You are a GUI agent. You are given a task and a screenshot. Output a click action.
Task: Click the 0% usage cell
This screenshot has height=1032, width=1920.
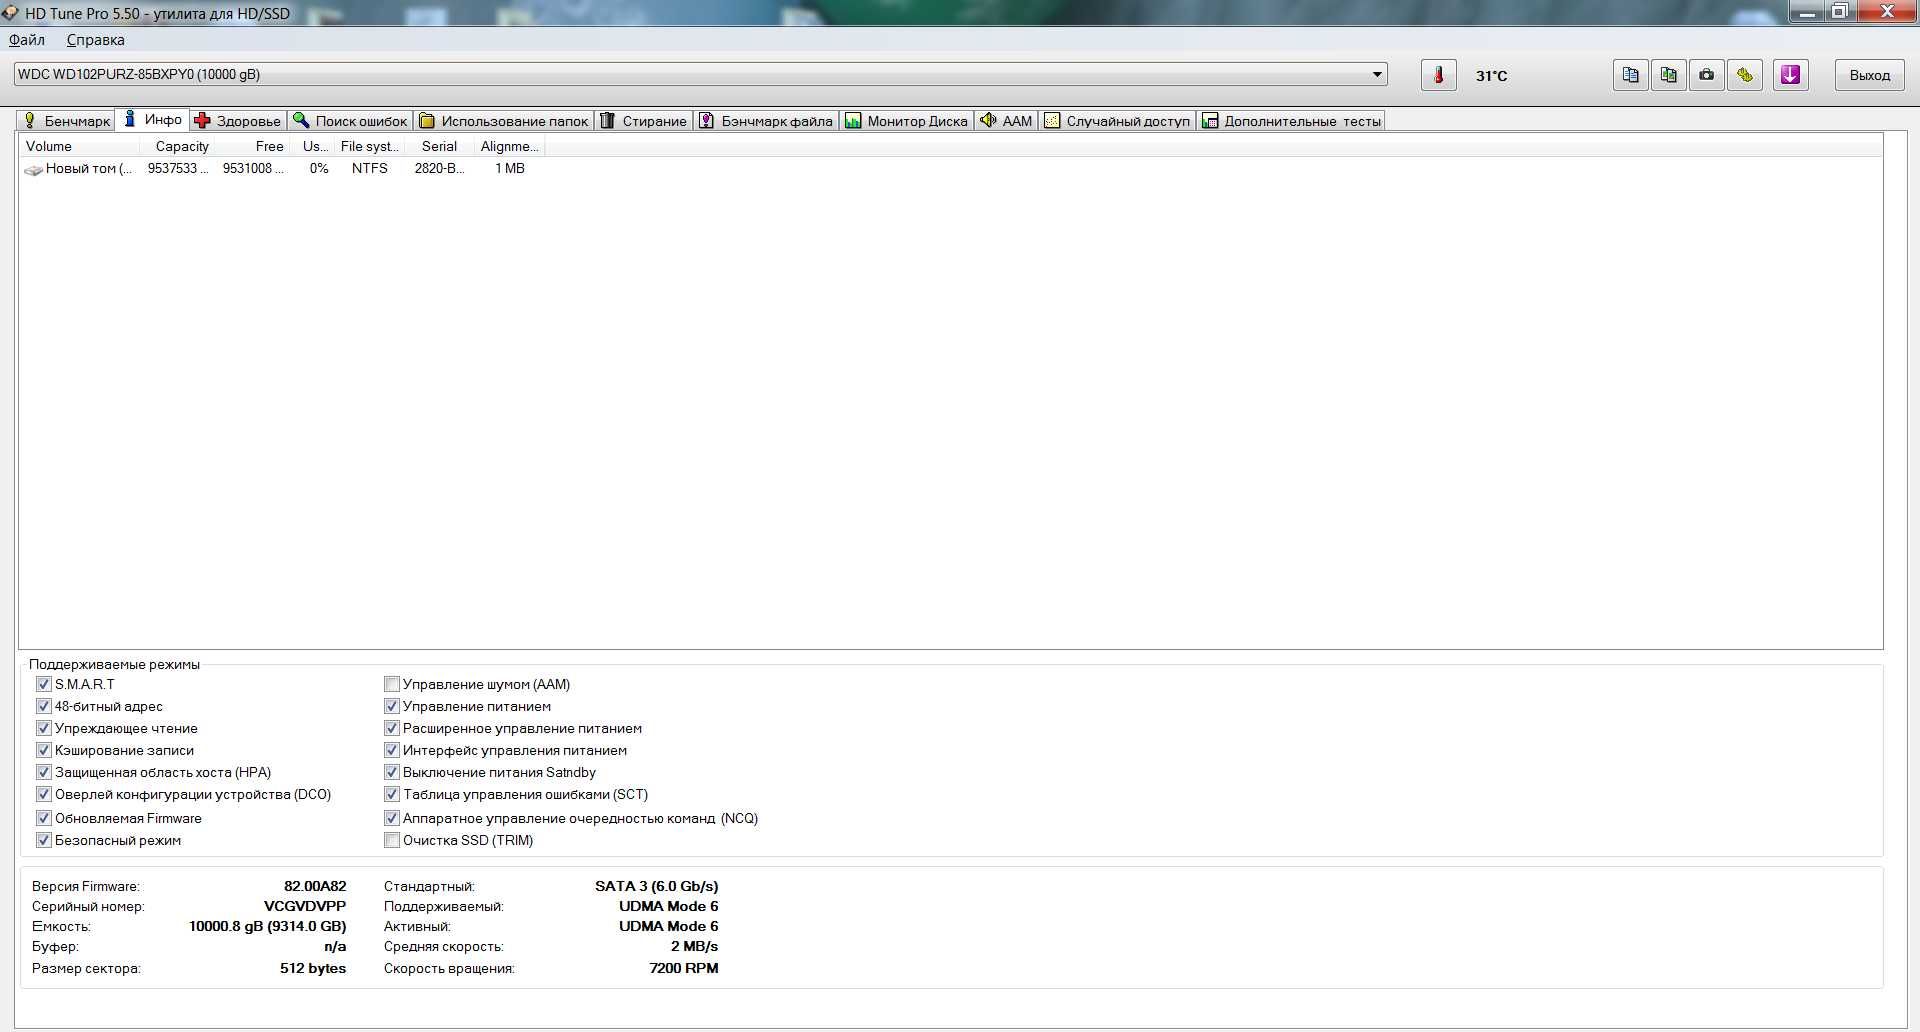tap(319, 168)
